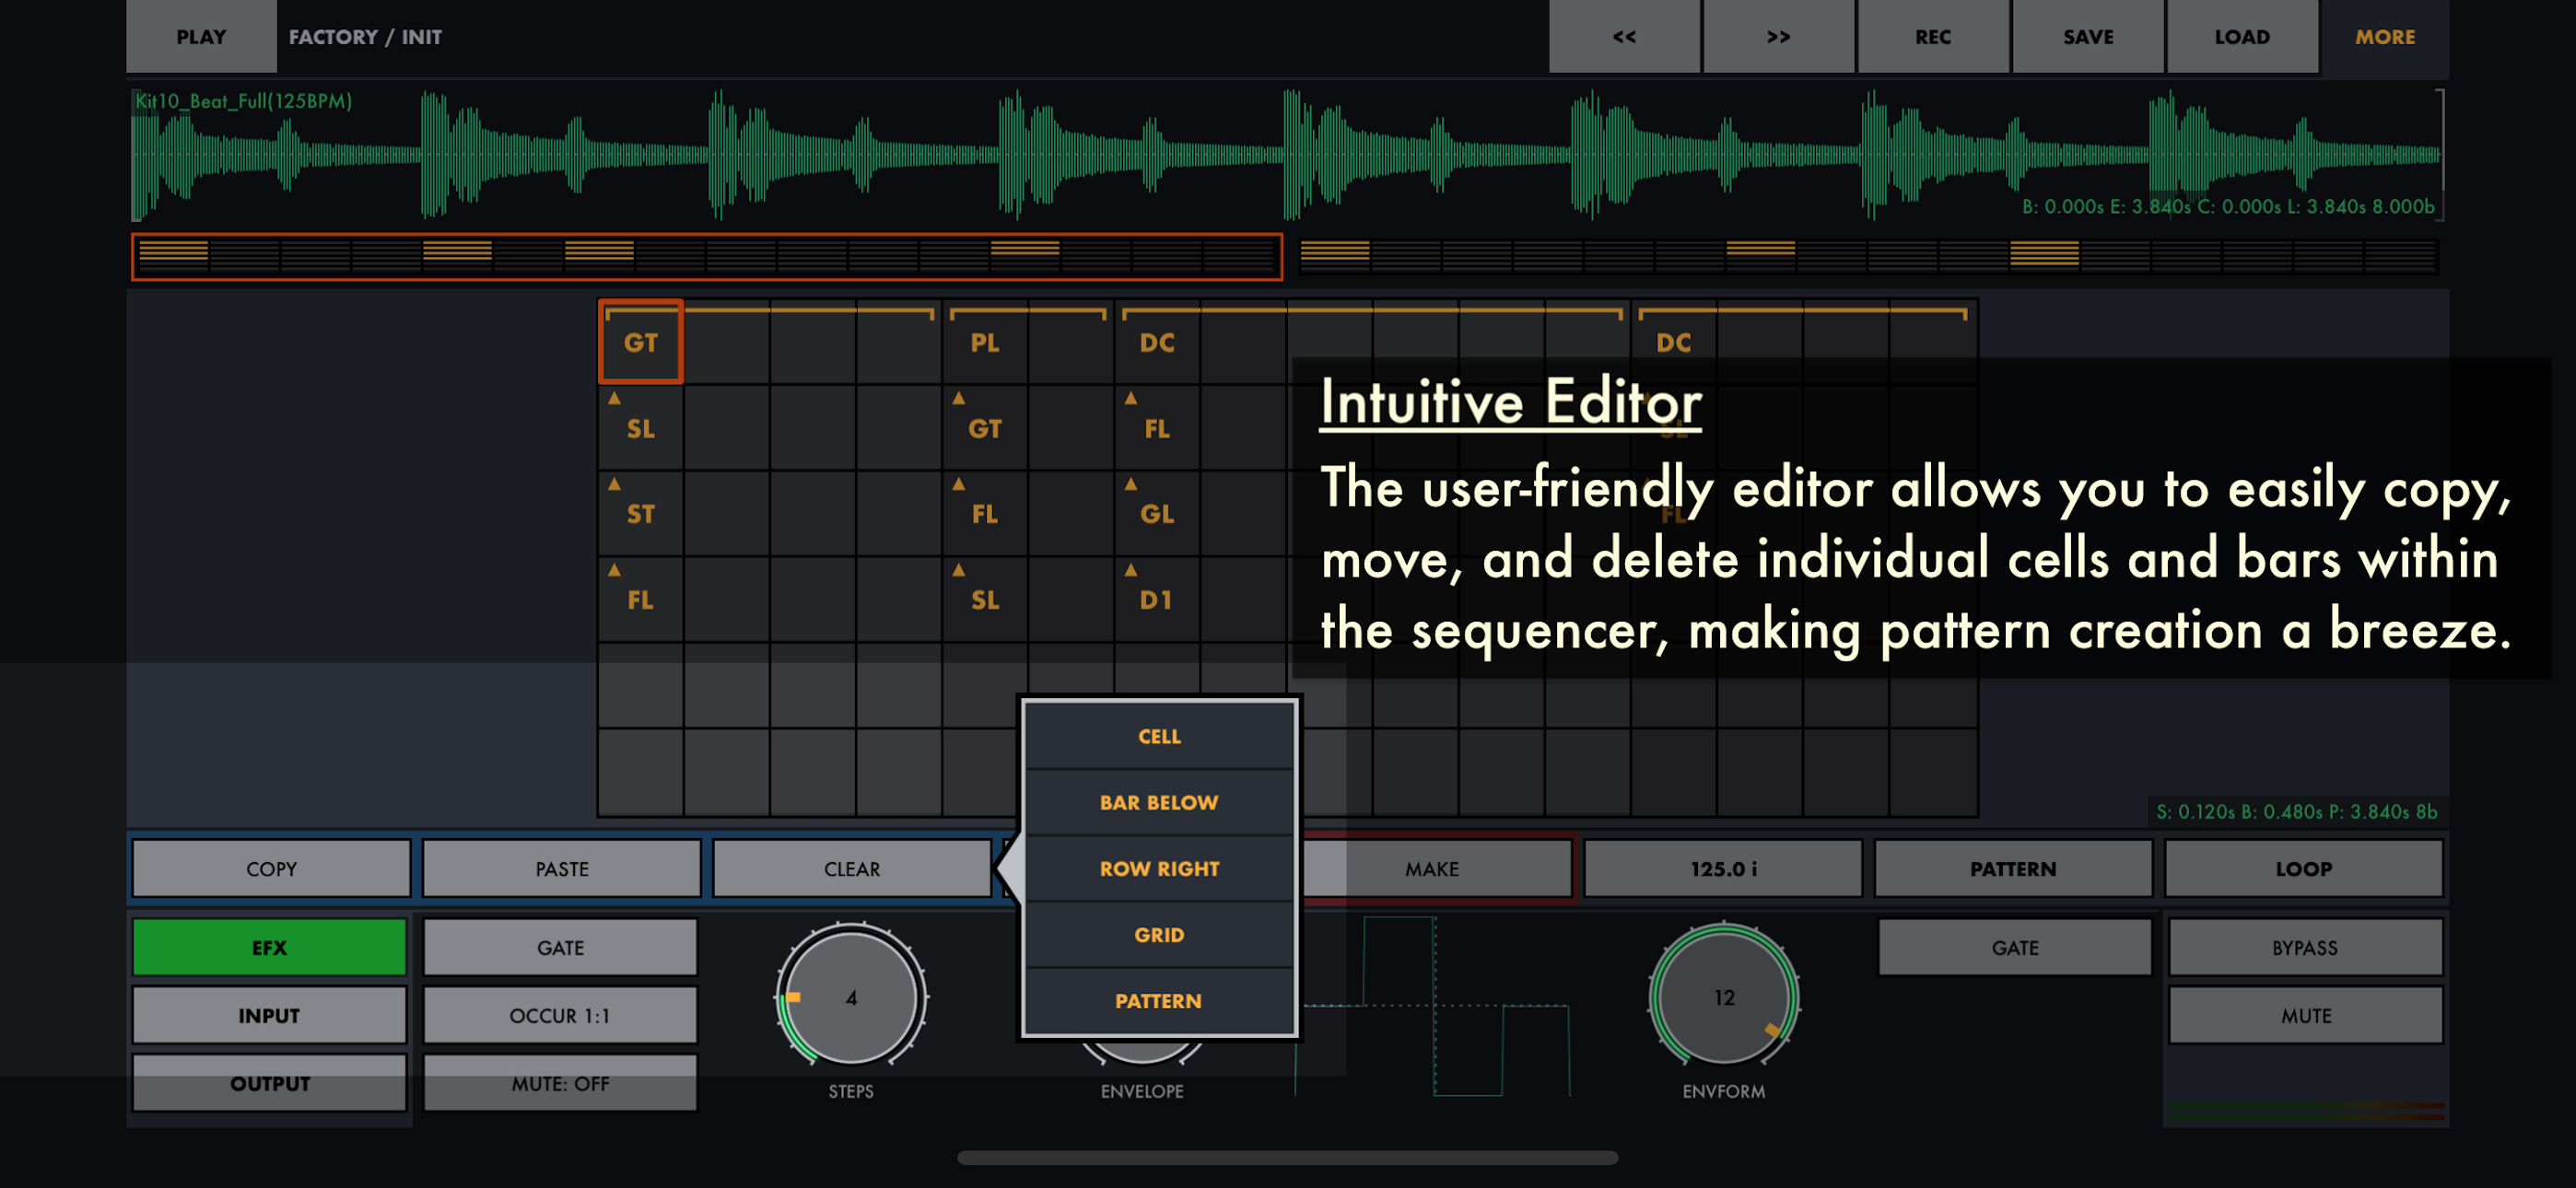Start recording with REC button

tap(1933, 36)
